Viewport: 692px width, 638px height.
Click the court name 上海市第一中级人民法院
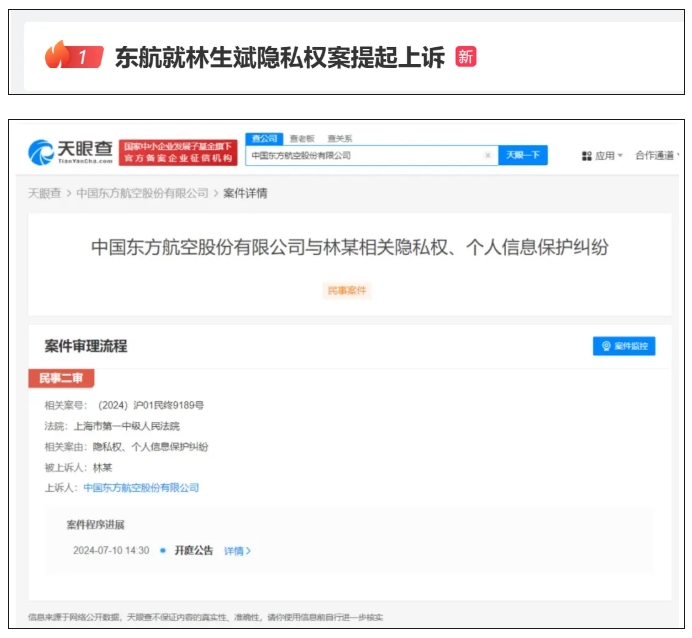(x=127, y=426)
